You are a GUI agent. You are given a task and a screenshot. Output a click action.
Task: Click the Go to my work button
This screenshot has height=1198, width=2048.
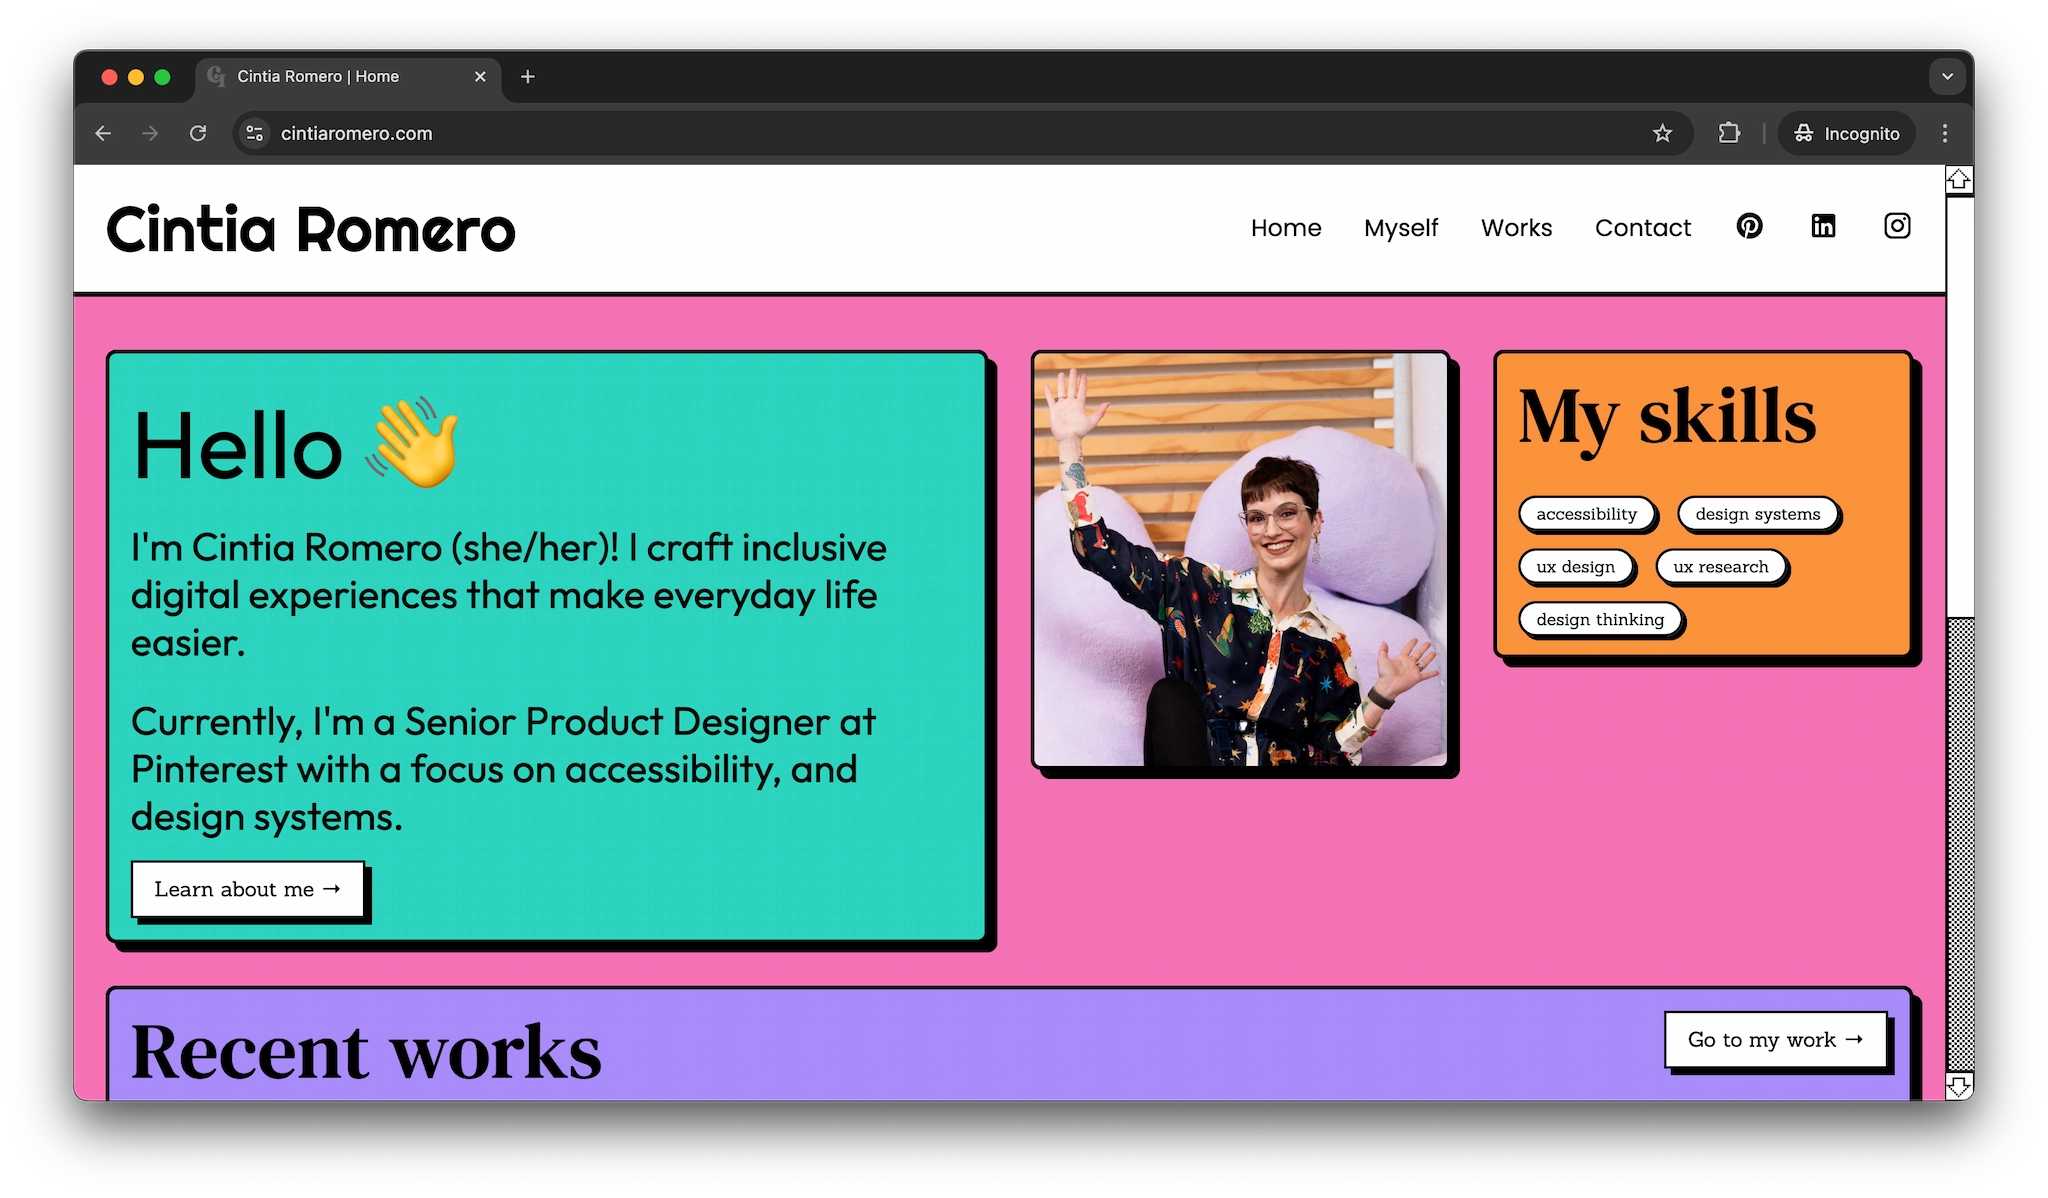point(1775,1039)
